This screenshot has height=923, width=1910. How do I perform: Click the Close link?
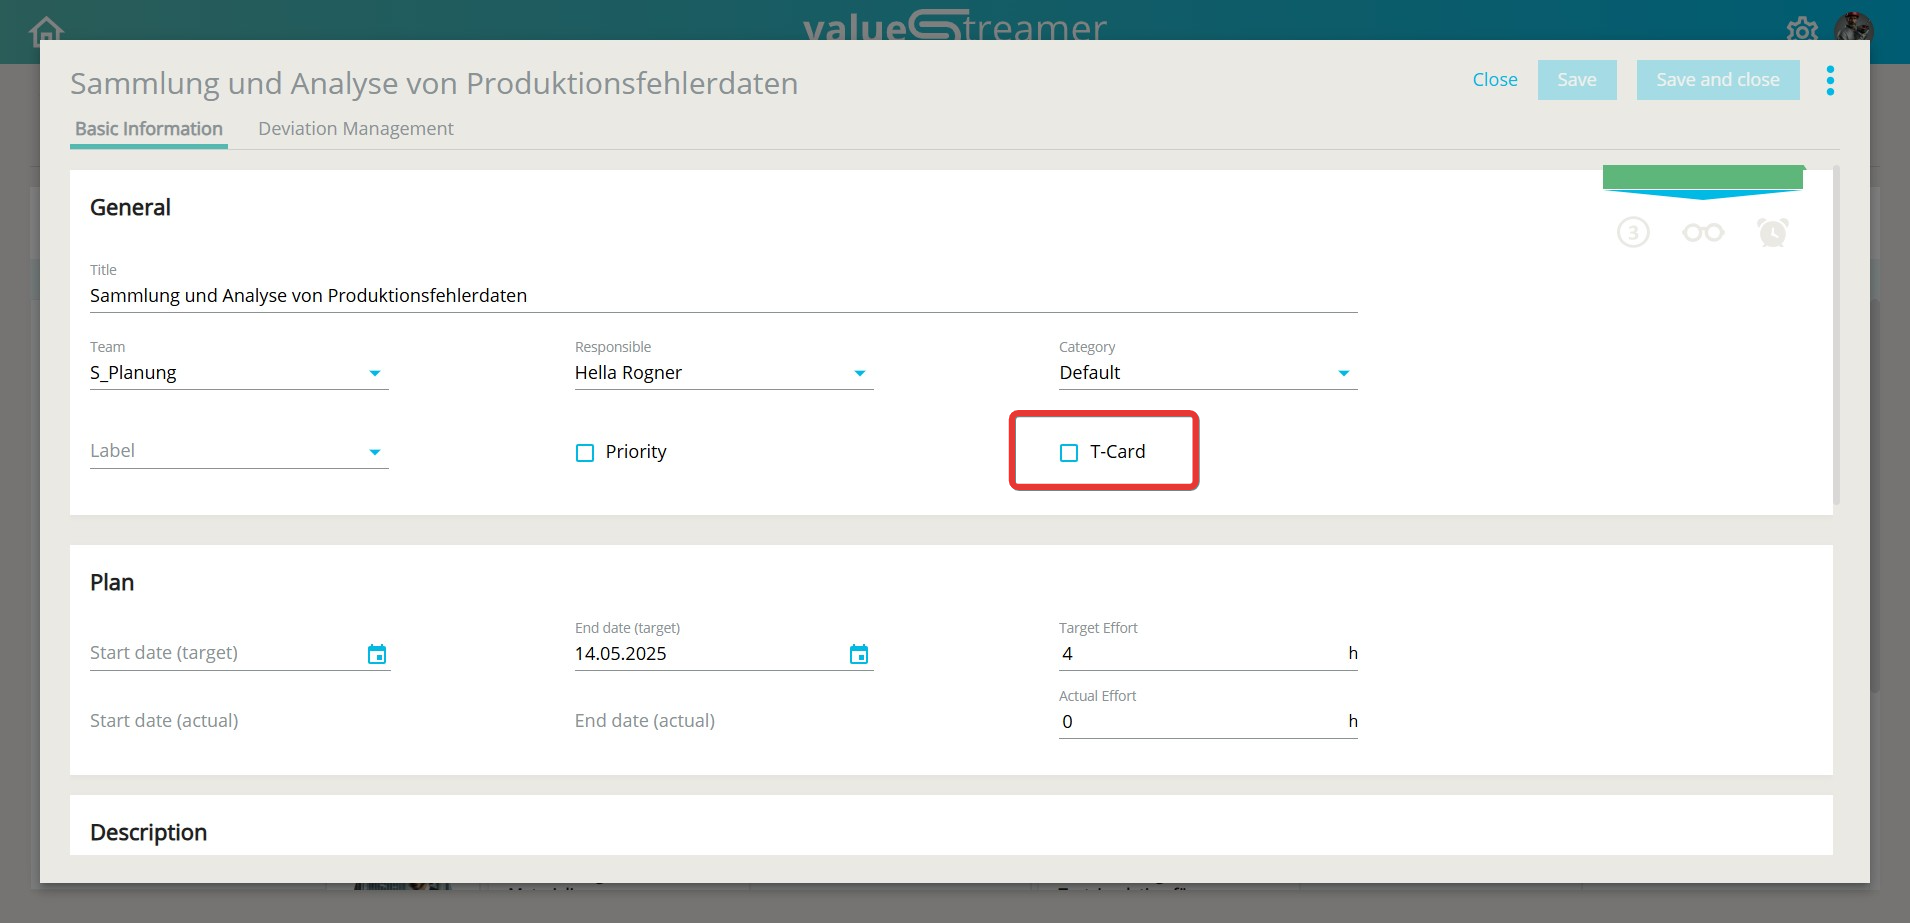(1494, 80)
